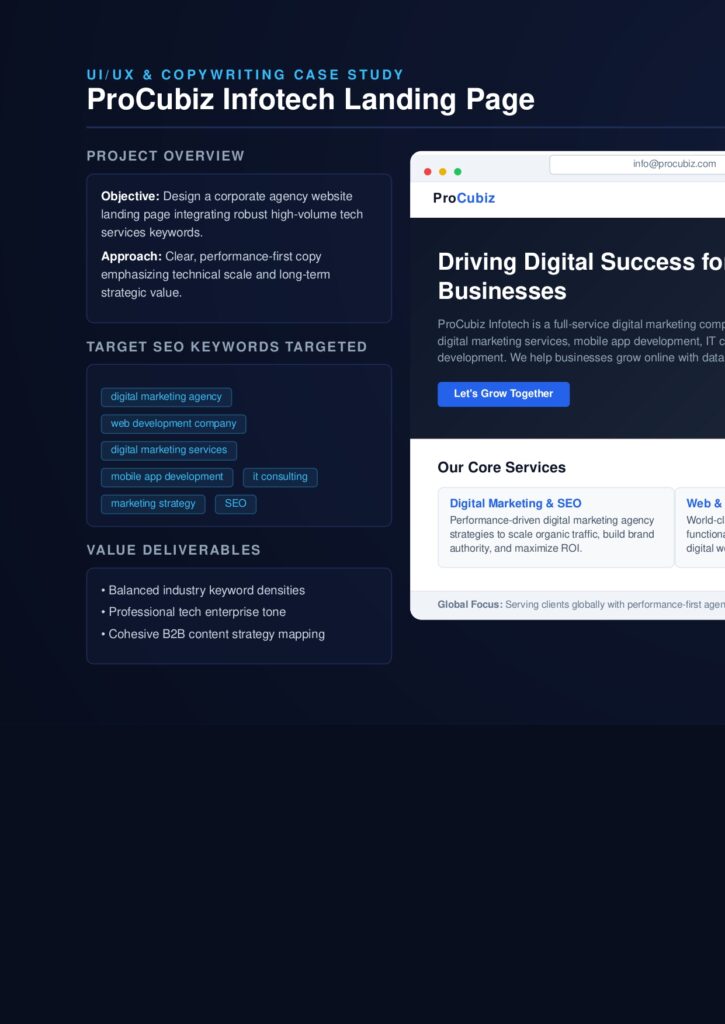Select the 'marketing strategy' keyword tag
725x1024 pixels.
pyautogui.click(x=153, y=504)
